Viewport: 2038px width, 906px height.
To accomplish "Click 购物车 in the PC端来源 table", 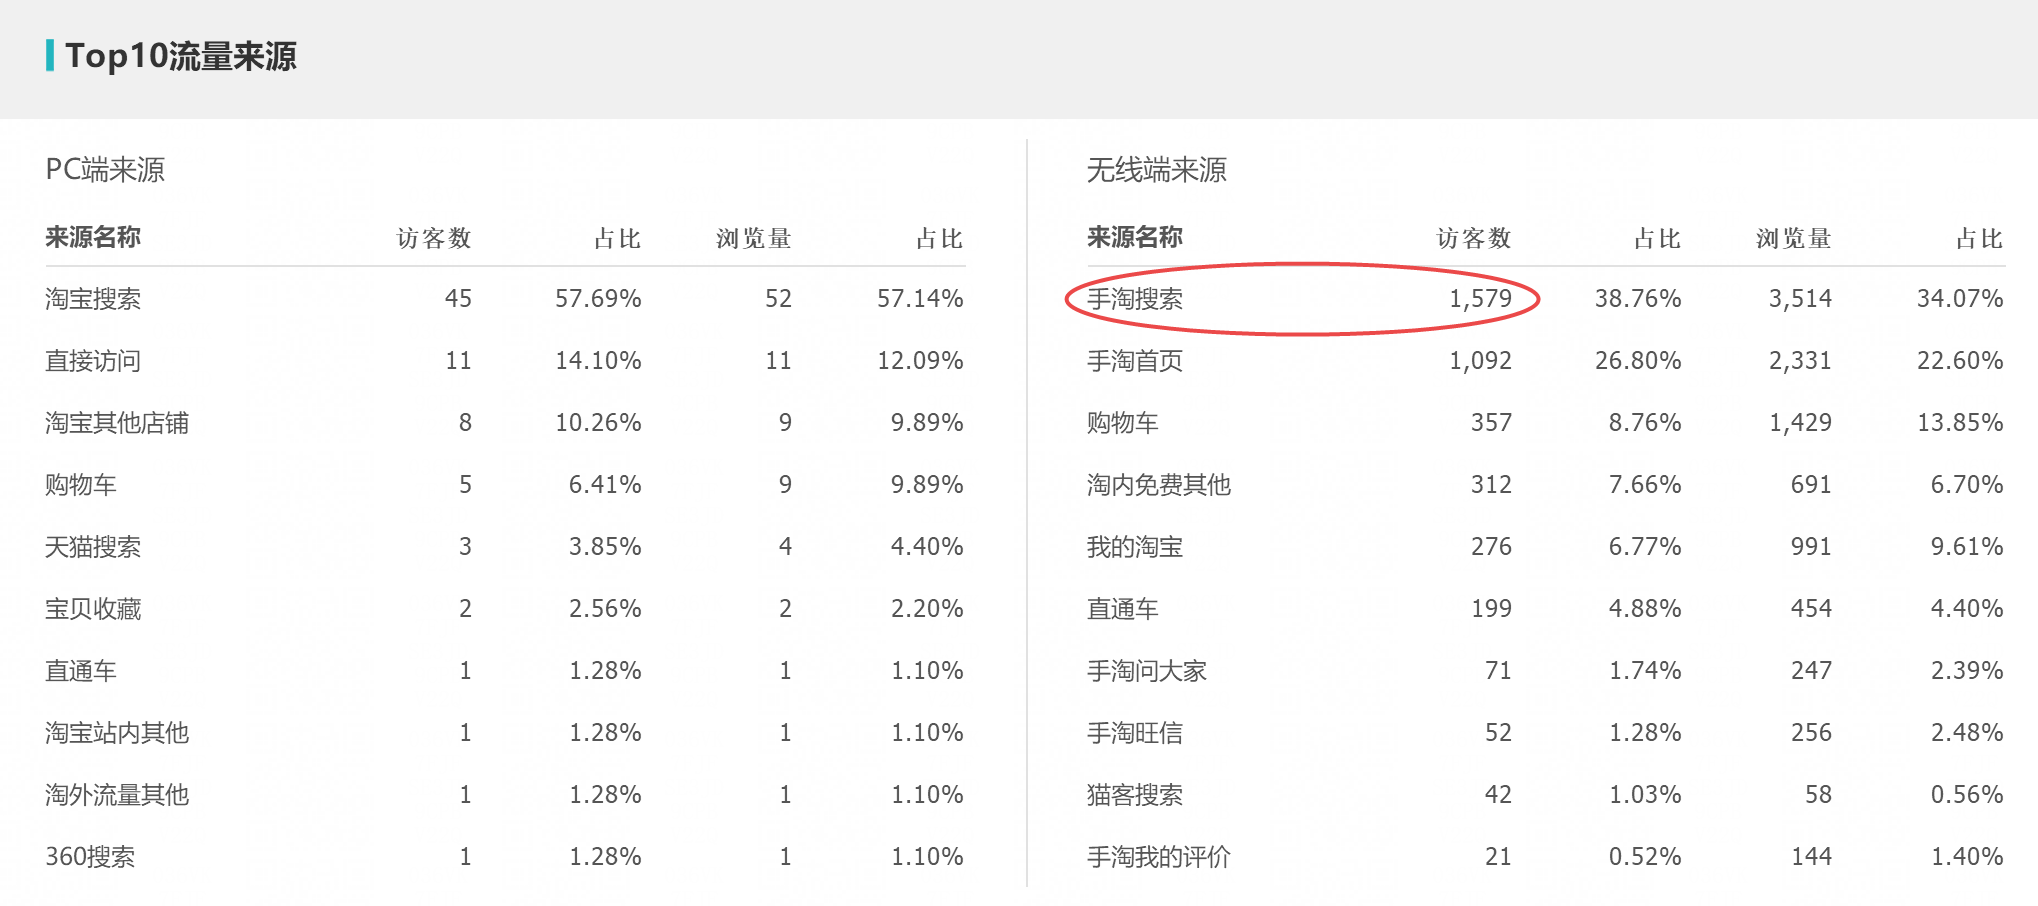I will tap(81, 485).
